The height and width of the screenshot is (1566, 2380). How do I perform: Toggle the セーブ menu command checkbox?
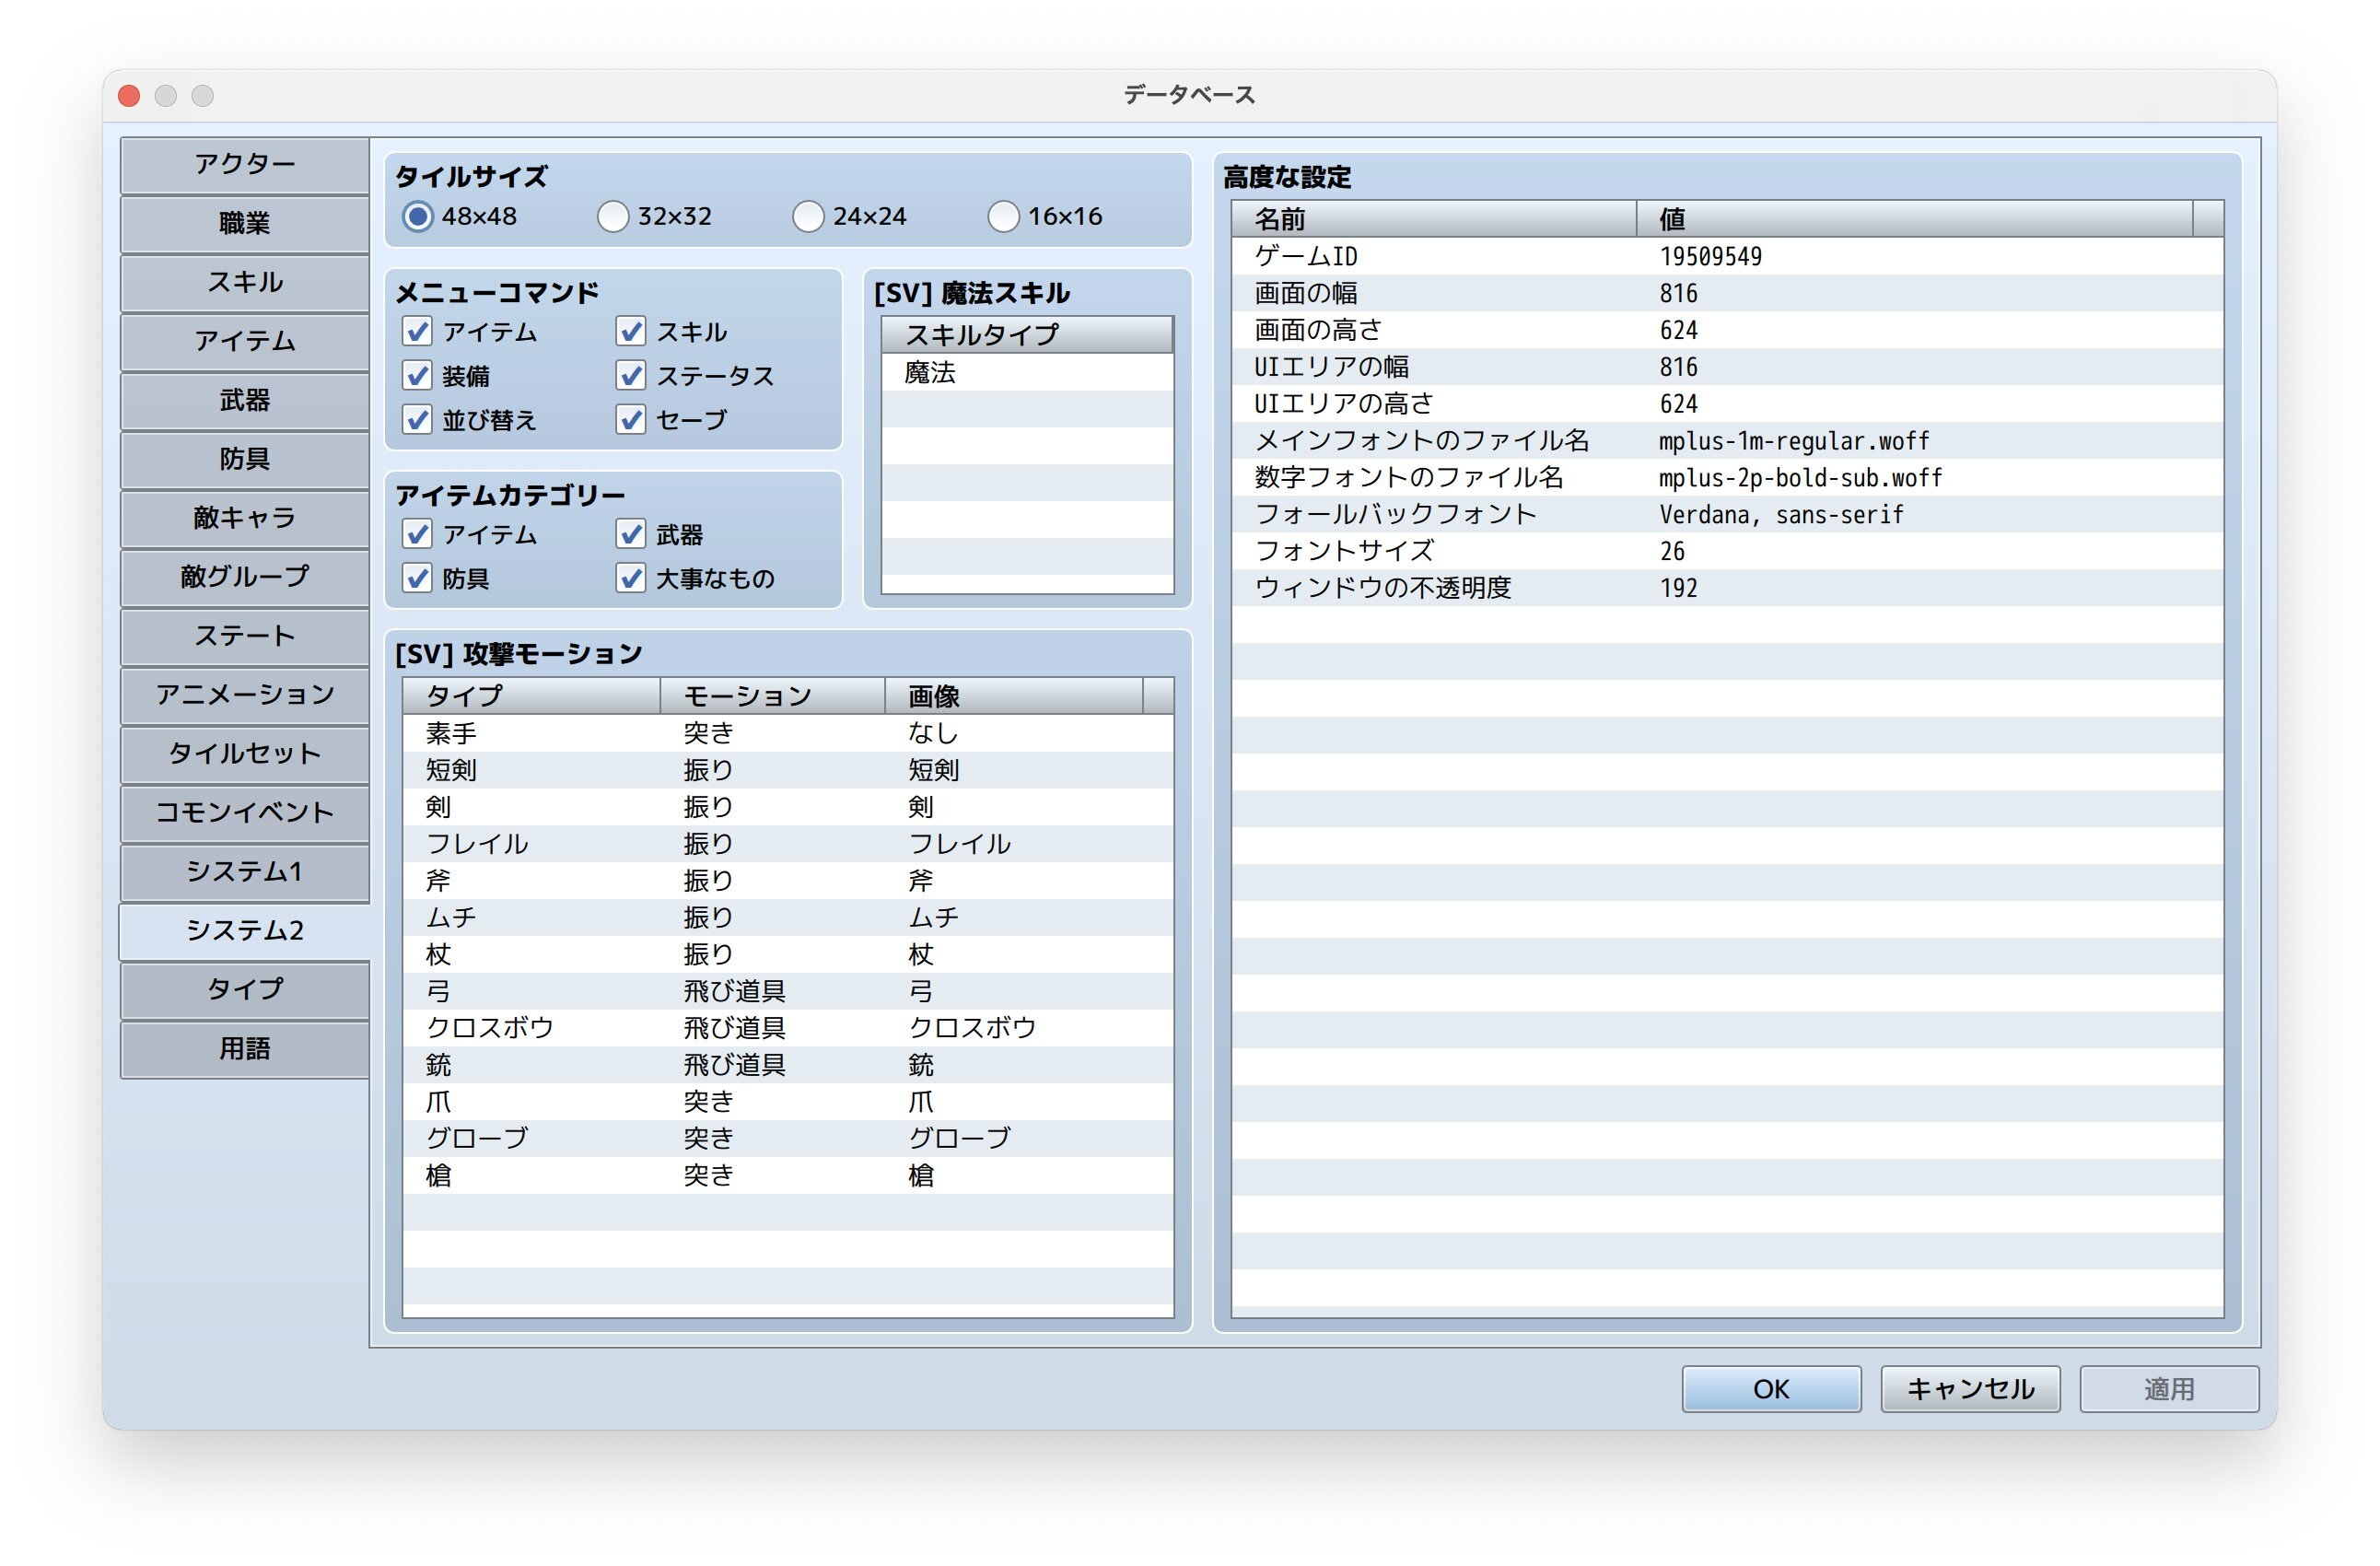tap(631, 420)
